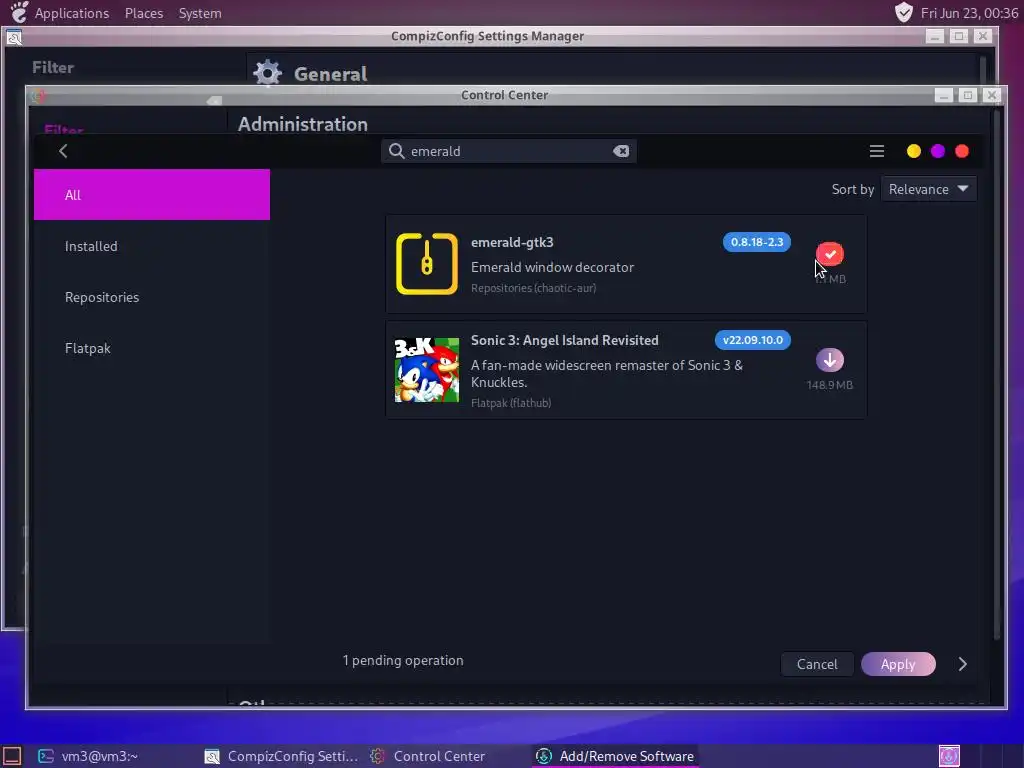The width and height of the screenshot is (1024, 768).
Task: Click the 148.9 MB size label
Action: point(829,385)
